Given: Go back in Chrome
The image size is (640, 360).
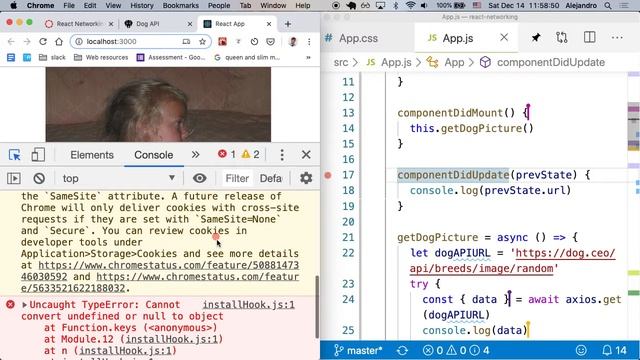Looking at the screenshot, I should tap(11, 41).
